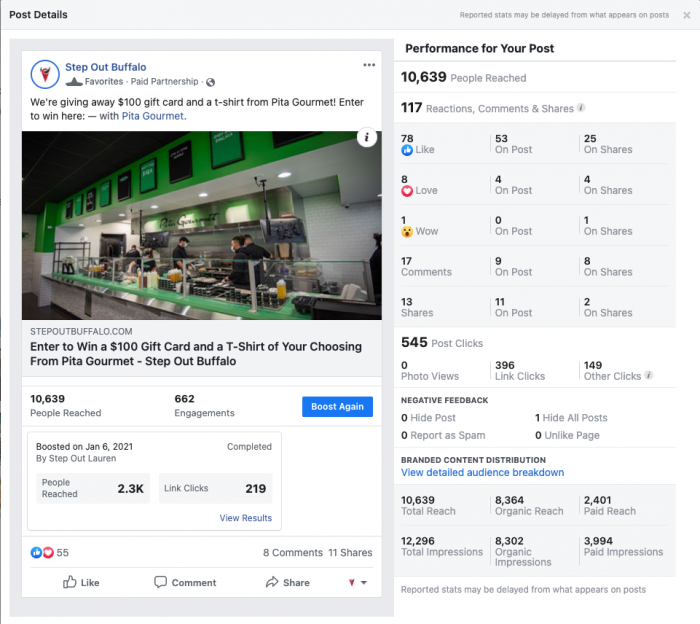Click the blue Like reaction icon in stats
This screenshot has height=624, width=700.
(x=407, y=150)
